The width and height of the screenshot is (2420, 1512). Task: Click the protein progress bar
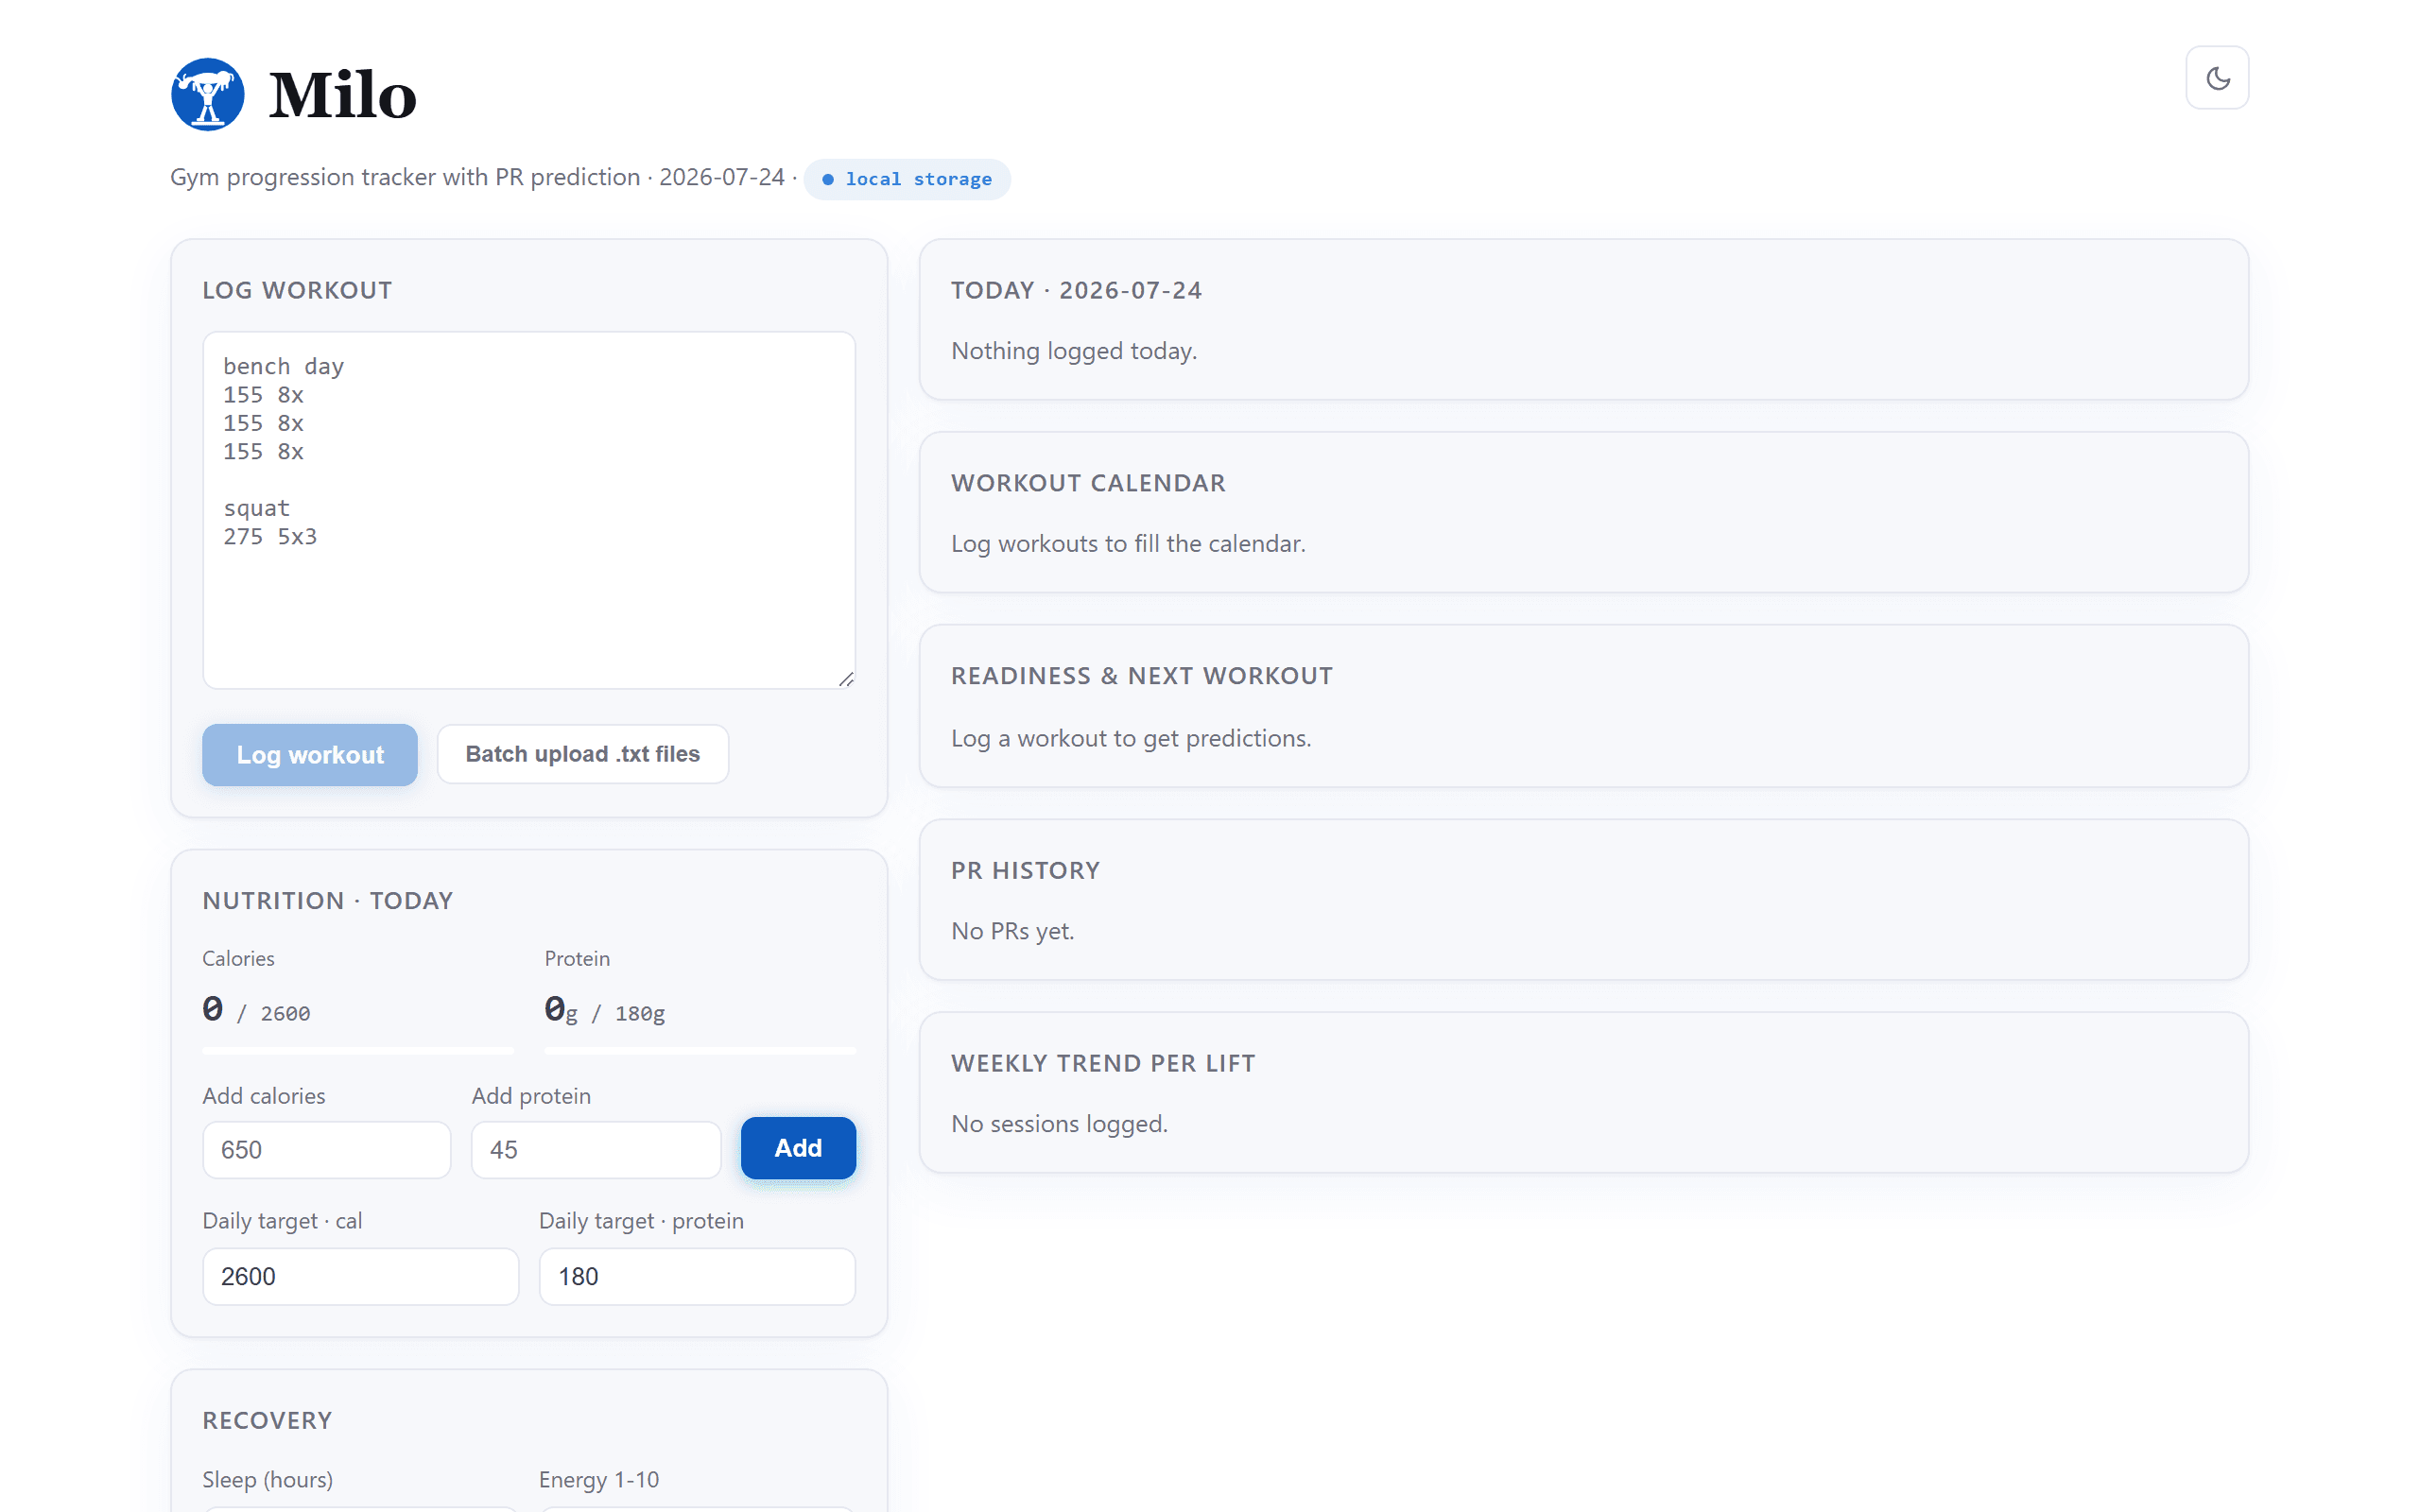point(700,1051)
